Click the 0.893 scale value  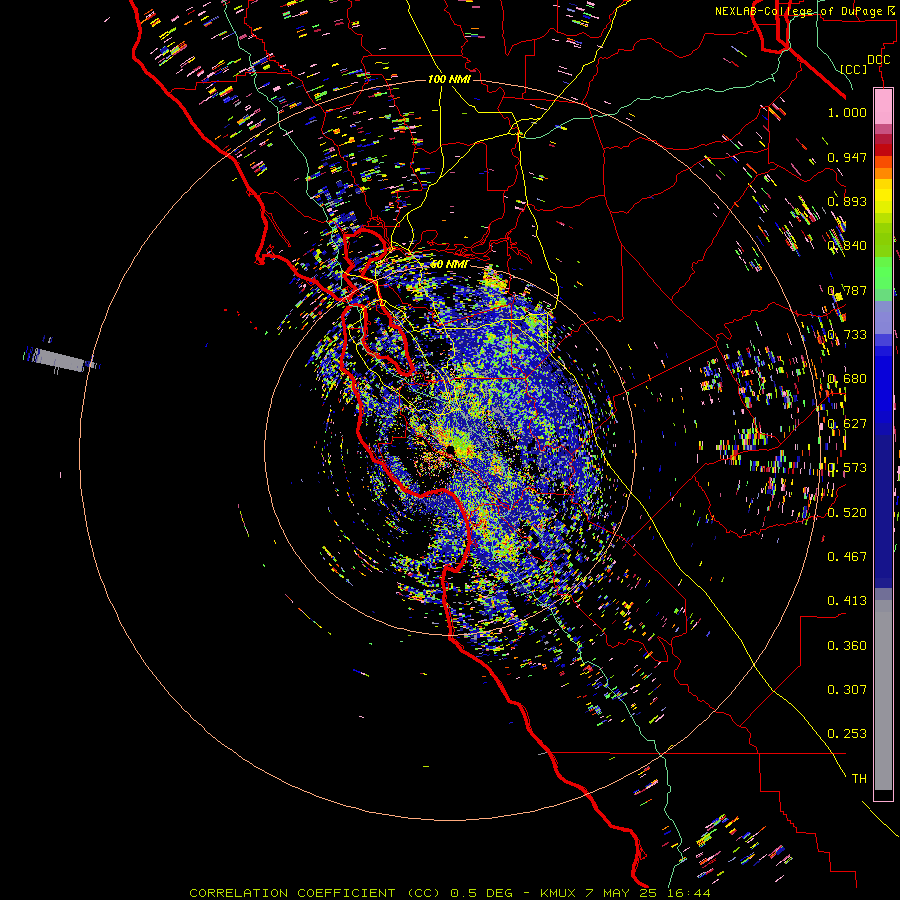pyautogui.click(x=847, y=201)
